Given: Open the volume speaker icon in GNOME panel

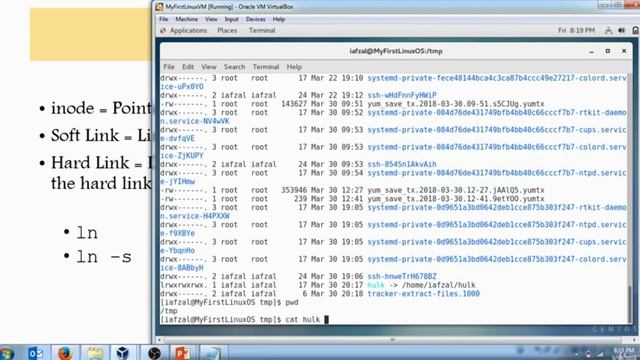Looking at the screenshot, I should click(x=622, y=31).
